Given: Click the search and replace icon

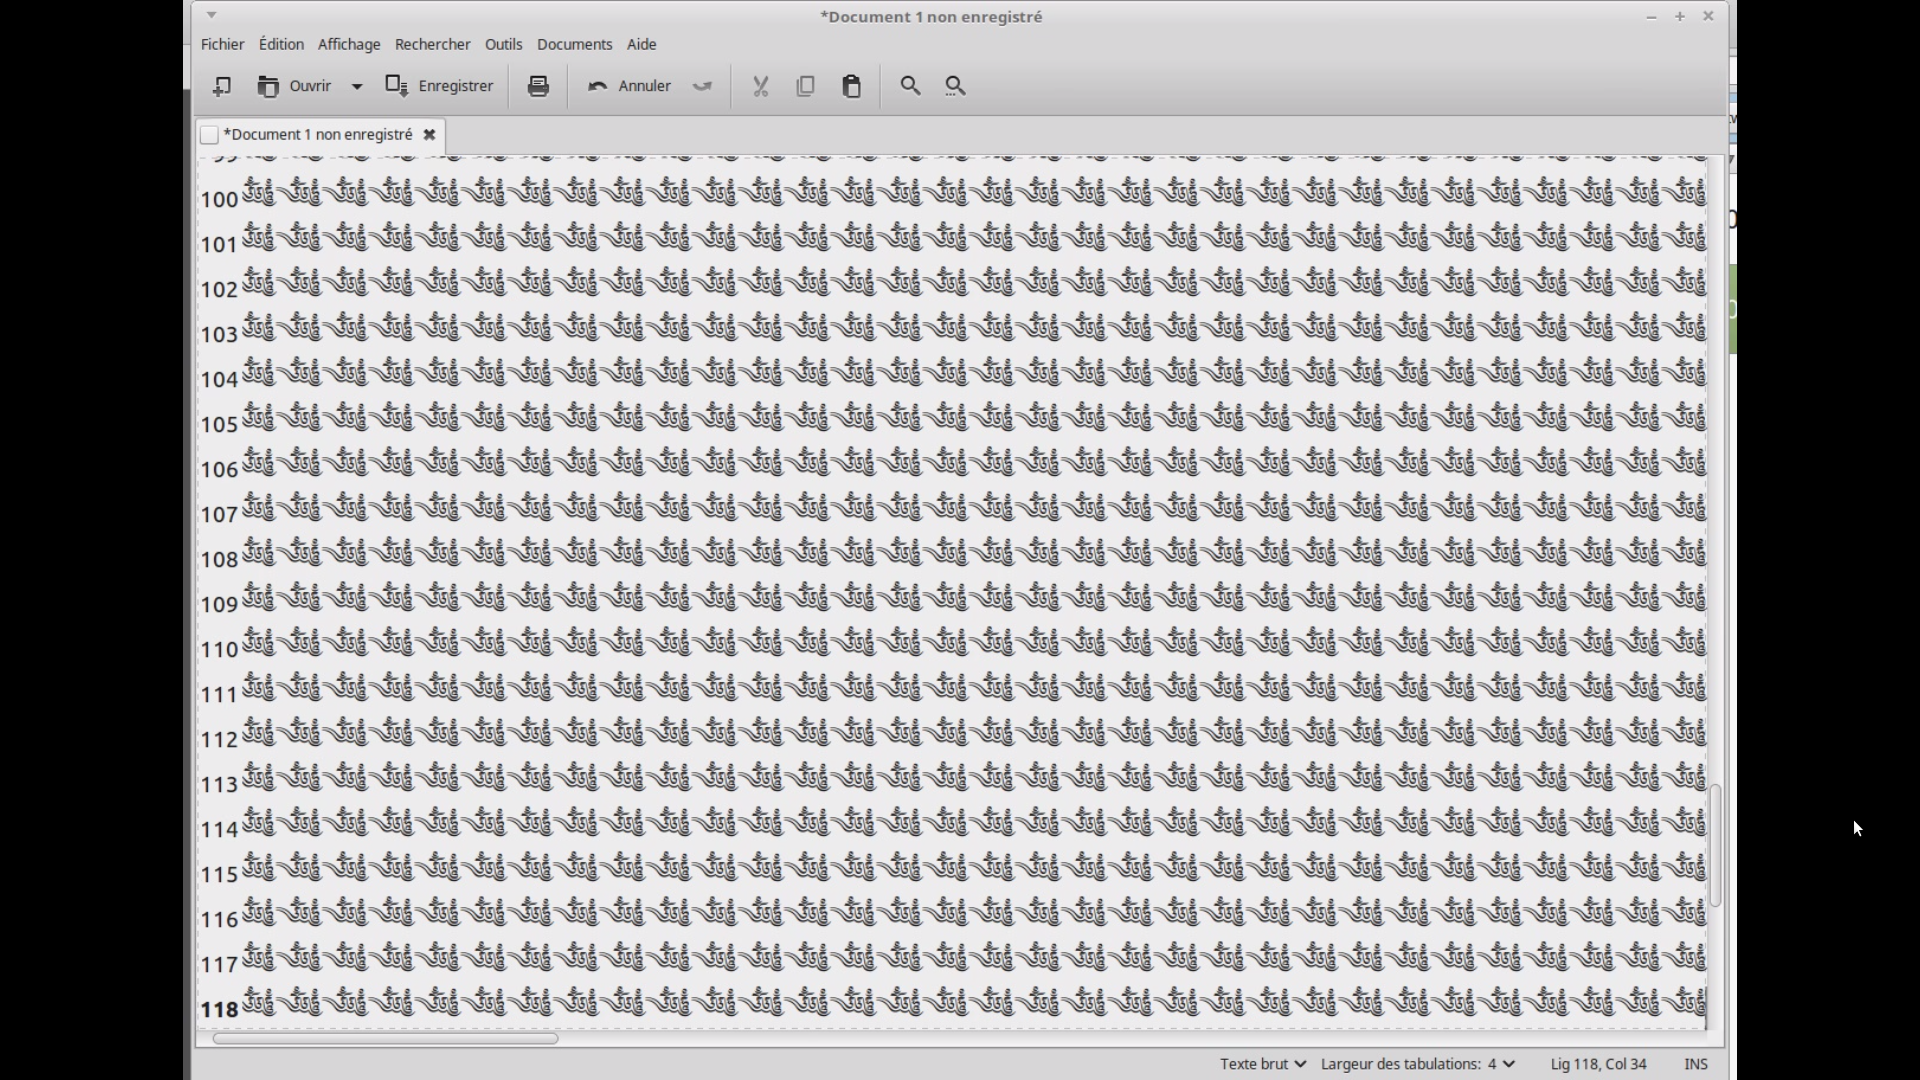Looking at the screenshot, I should tap(955, 86).
